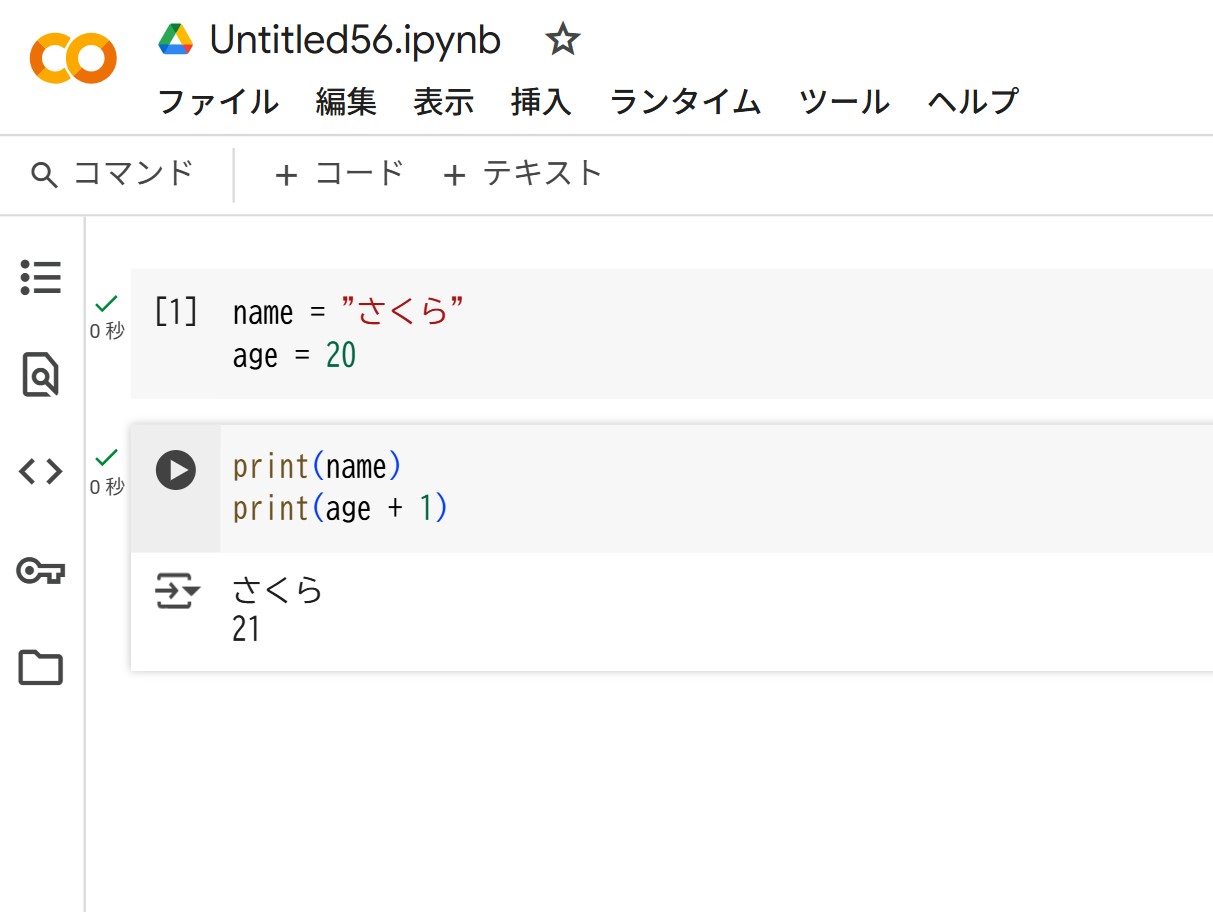The height and width of the screenshot is (912, 1213).
Task: Open secrets key sidebar panel
Action: point(41,570)
